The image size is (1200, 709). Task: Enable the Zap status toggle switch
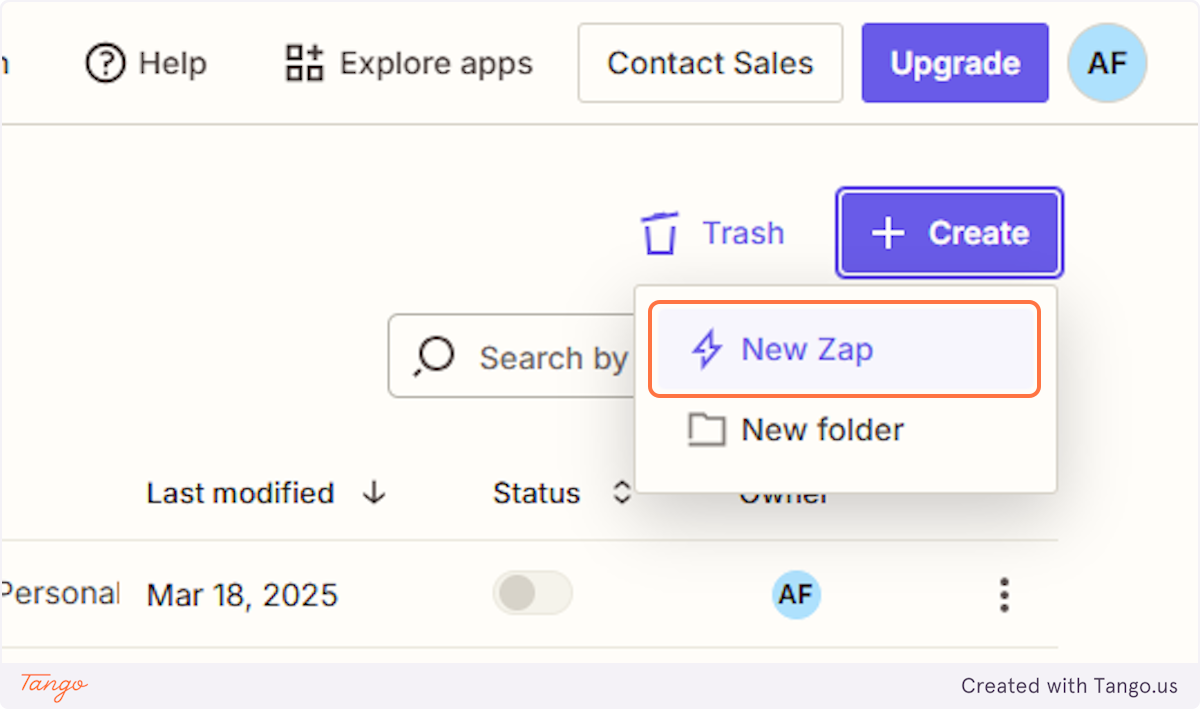[532, 593]
